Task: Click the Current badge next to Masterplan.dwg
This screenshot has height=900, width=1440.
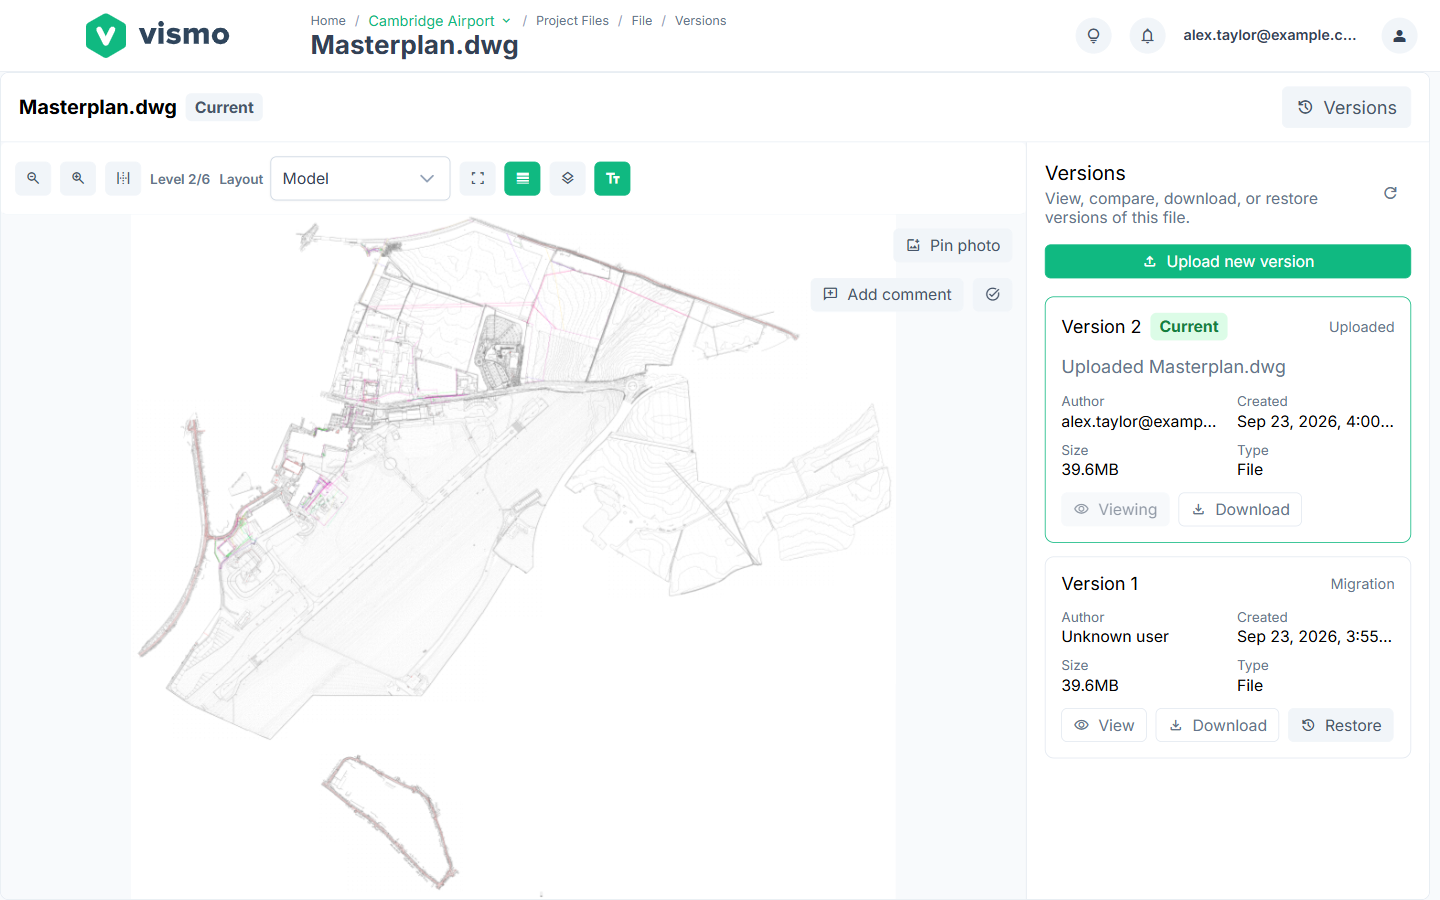Action: tap(224, 107)
